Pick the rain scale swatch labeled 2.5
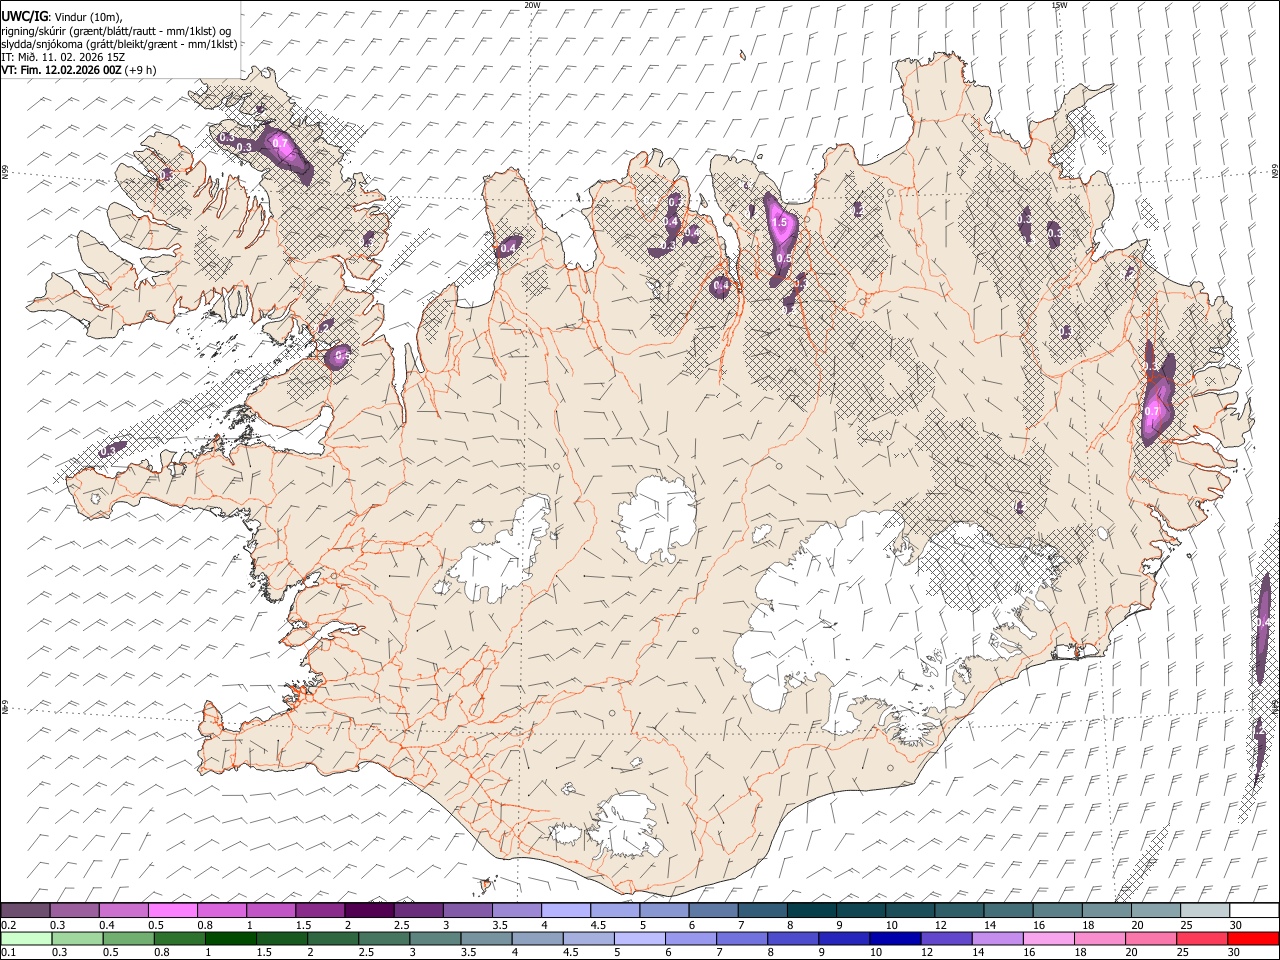This screenshot has width=1280, height=960. point(384,939)
